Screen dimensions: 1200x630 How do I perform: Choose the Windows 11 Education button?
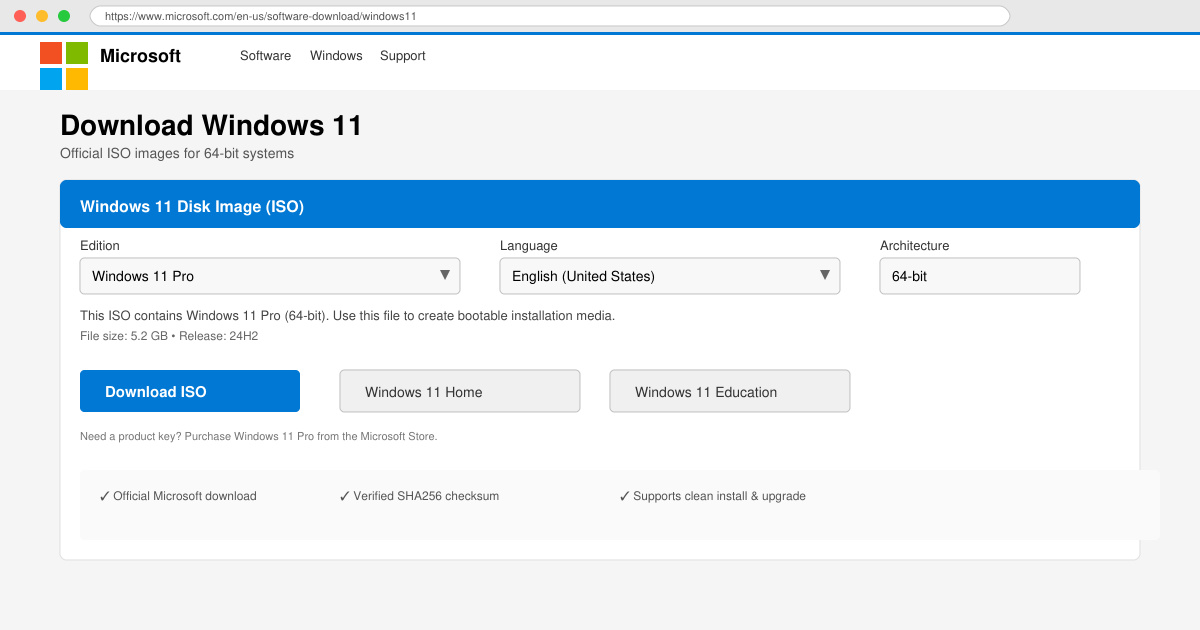tap(730, 391)
